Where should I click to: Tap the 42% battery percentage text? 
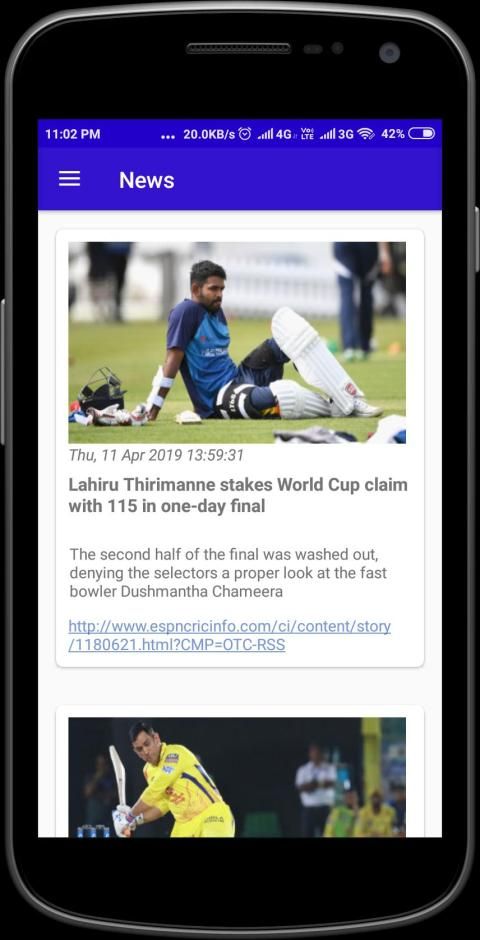point(393,134)
